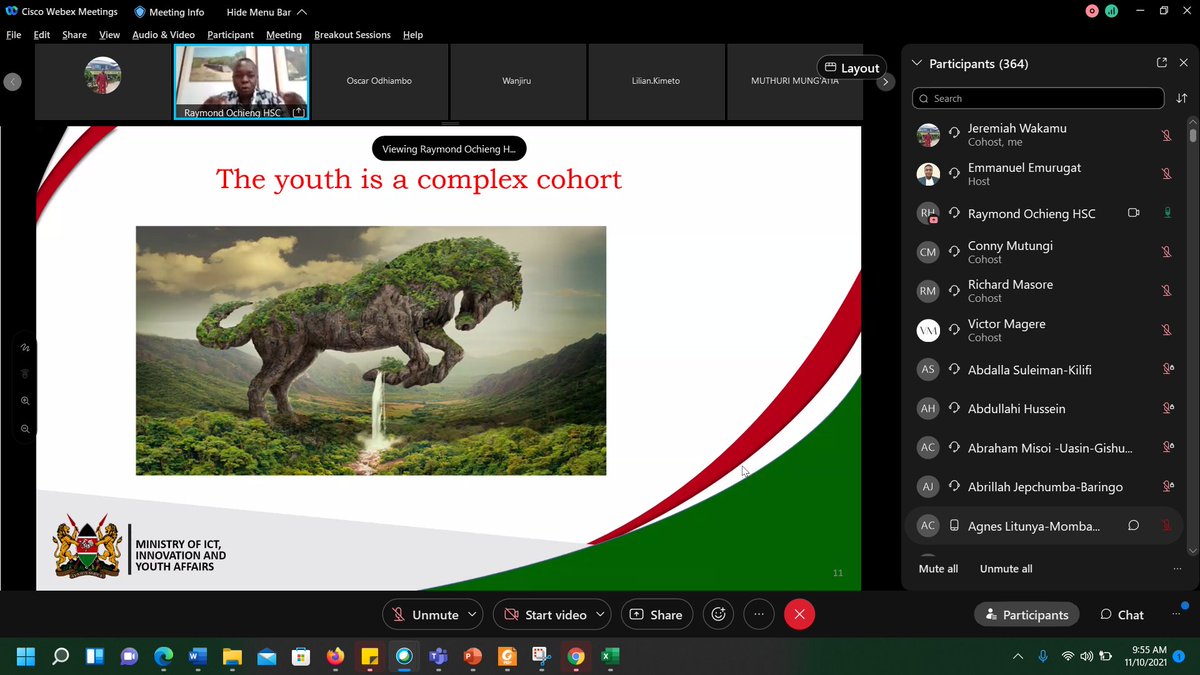
Task: Open the video options arrow beside Start video
Action: pyautogui.click(x=602, y=614)
